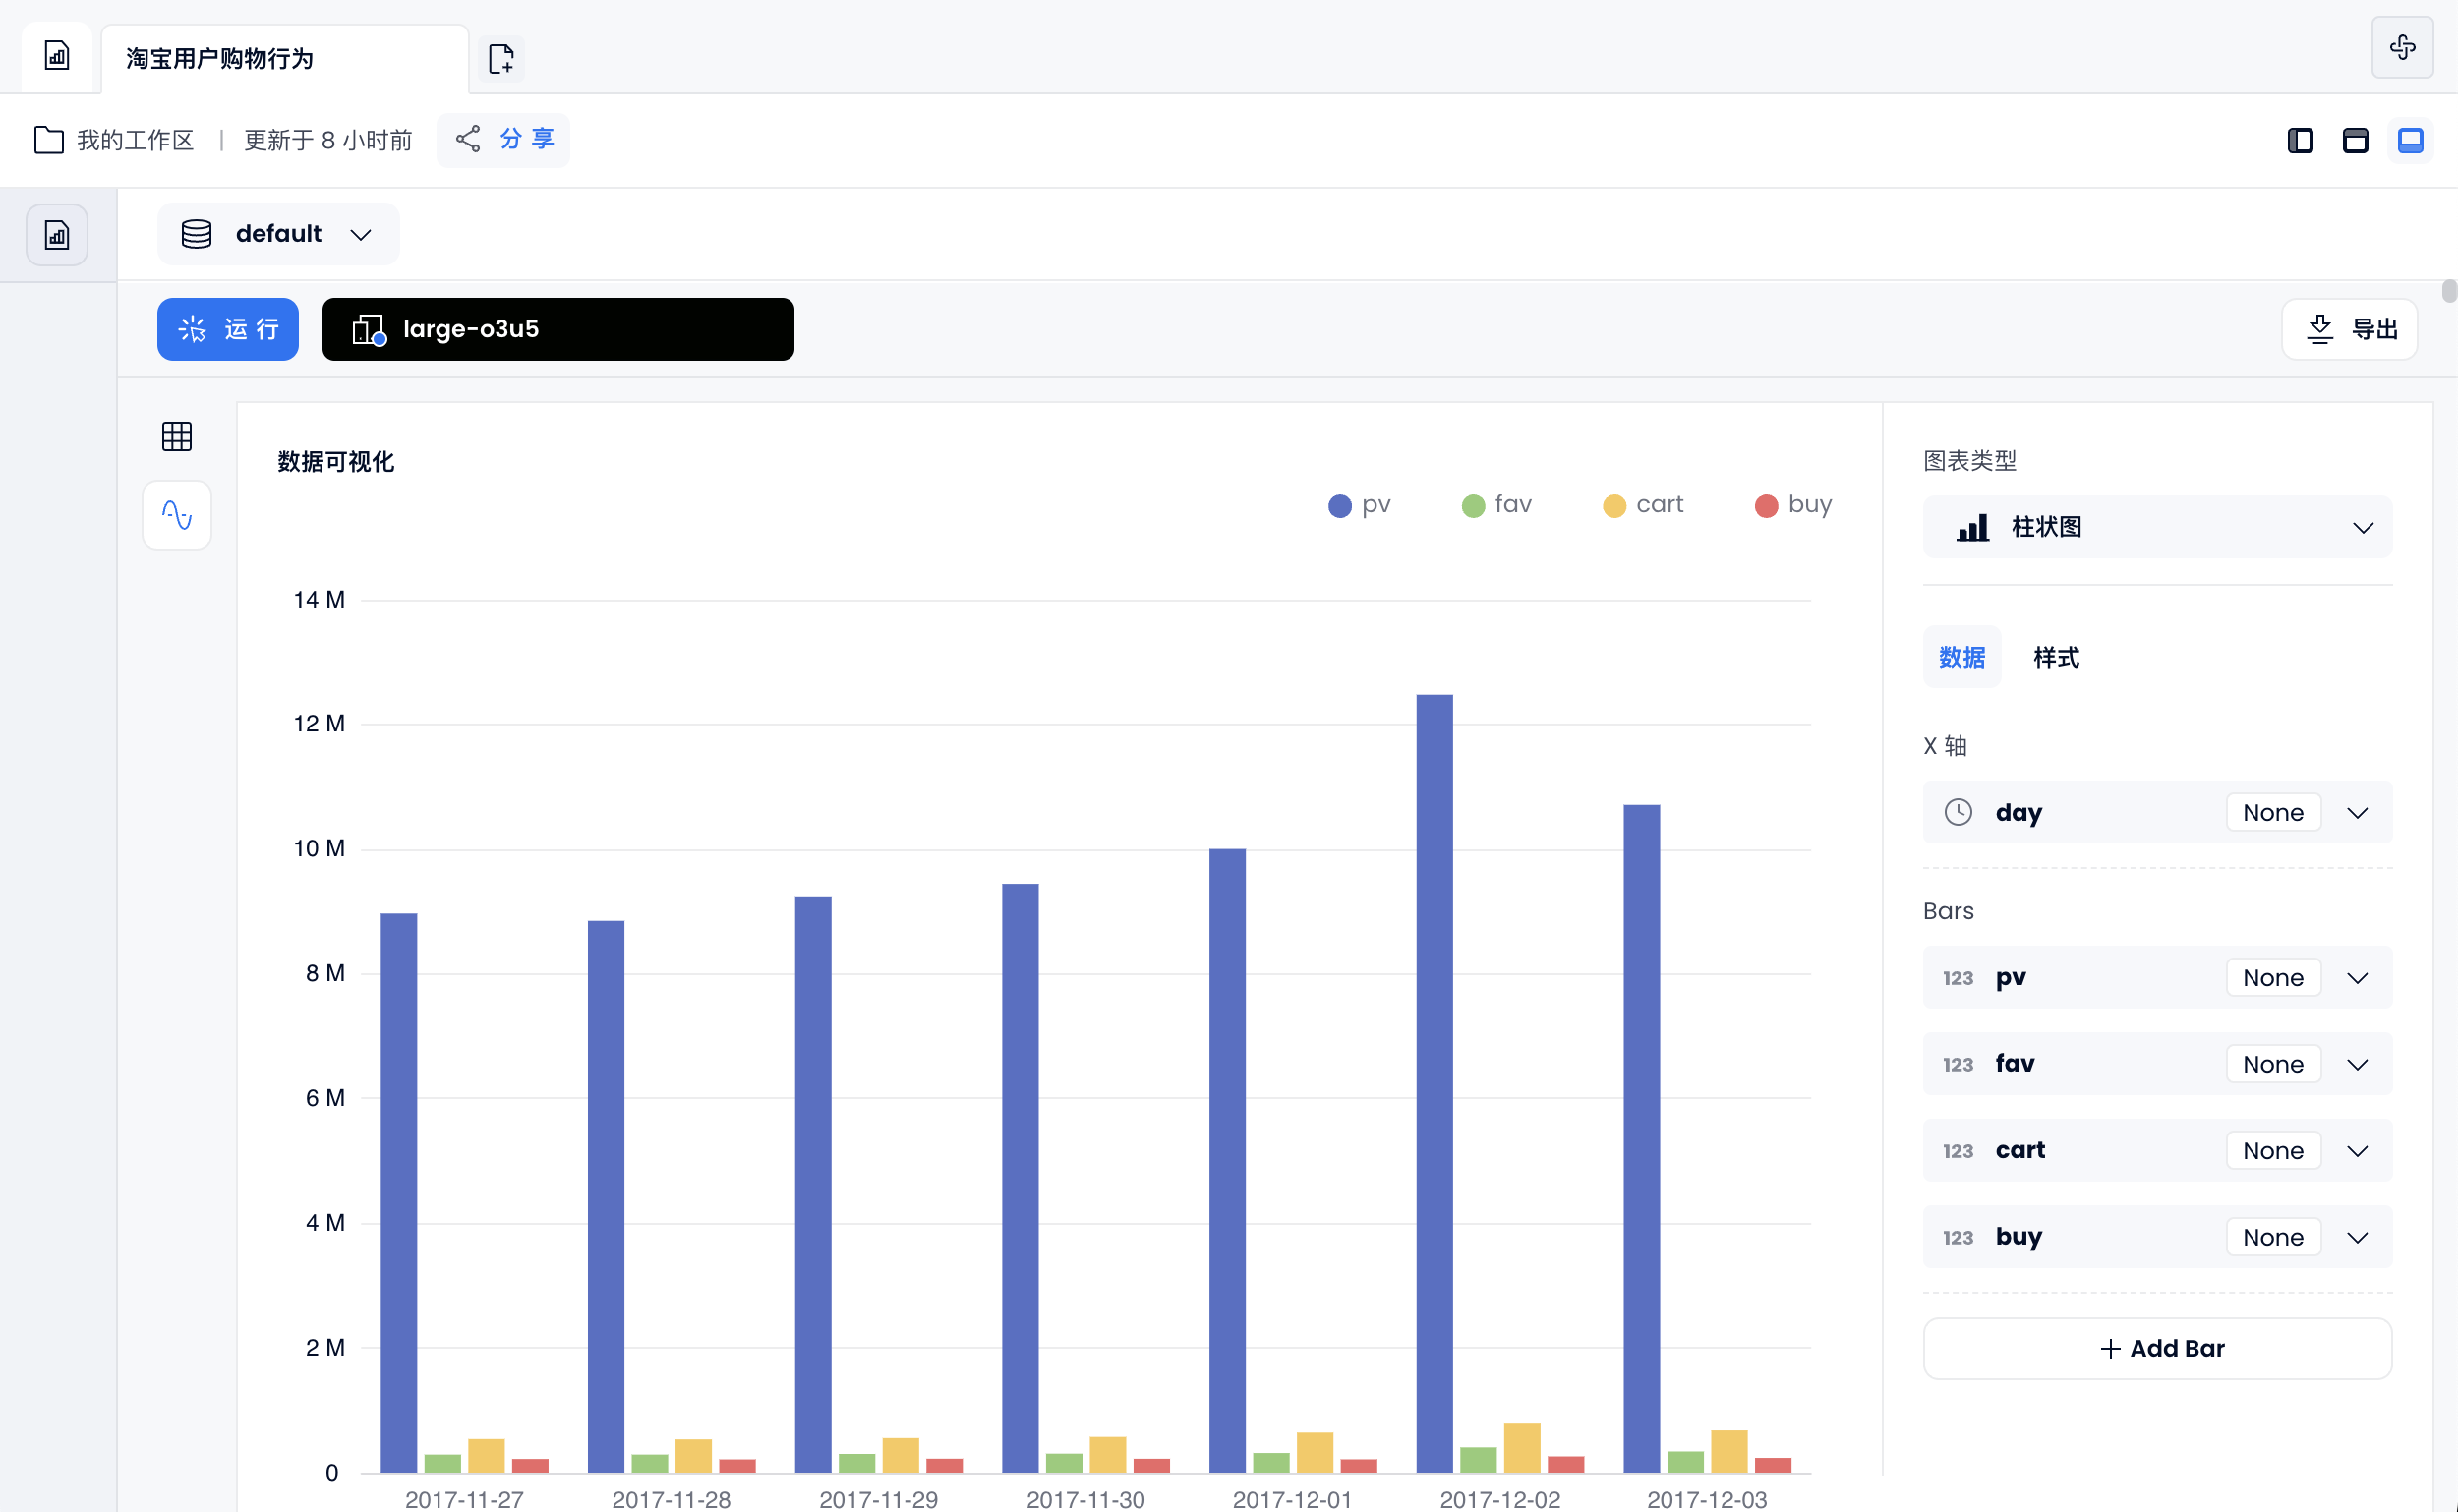Image resolution: width=2458 pixels, height=1512 pixels.
Task: Click the 运行 run button
Action: point(230,330)
